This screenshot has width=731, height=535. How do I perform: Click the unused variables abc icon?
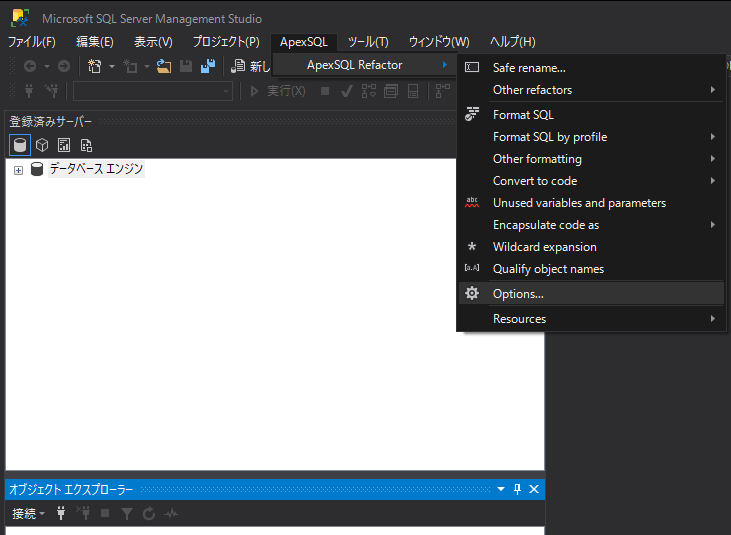tap(472, 202)
